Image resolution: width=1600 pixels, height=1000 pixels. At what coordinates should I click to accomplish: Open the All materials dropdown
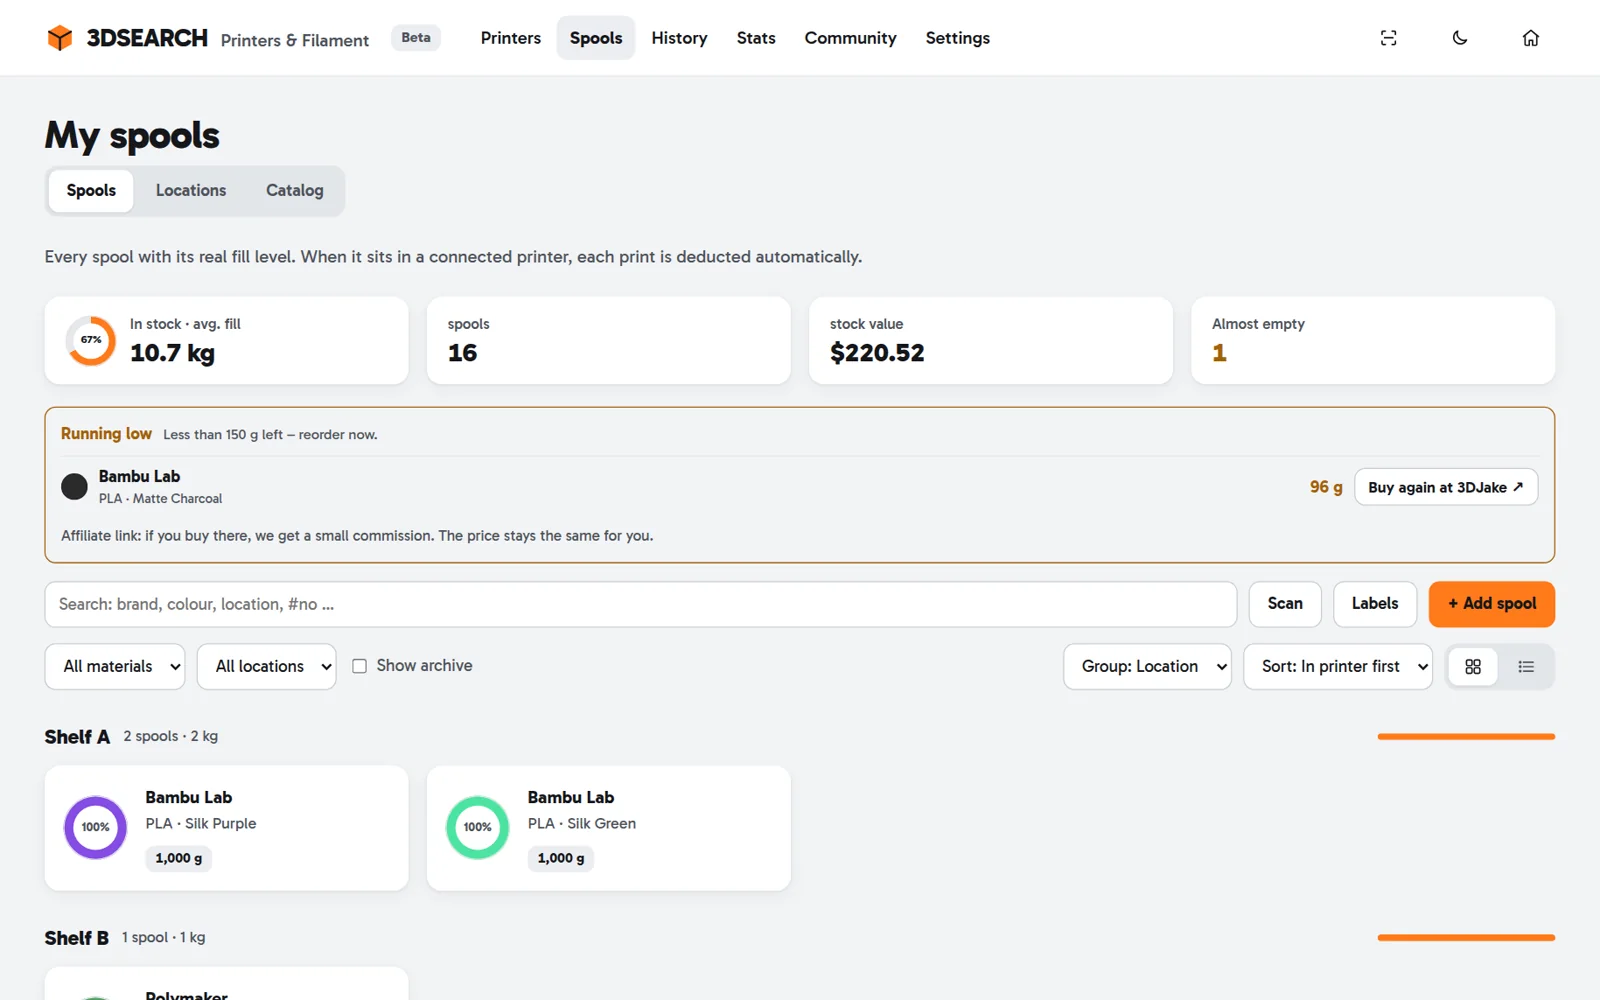[x=115, y=667]
